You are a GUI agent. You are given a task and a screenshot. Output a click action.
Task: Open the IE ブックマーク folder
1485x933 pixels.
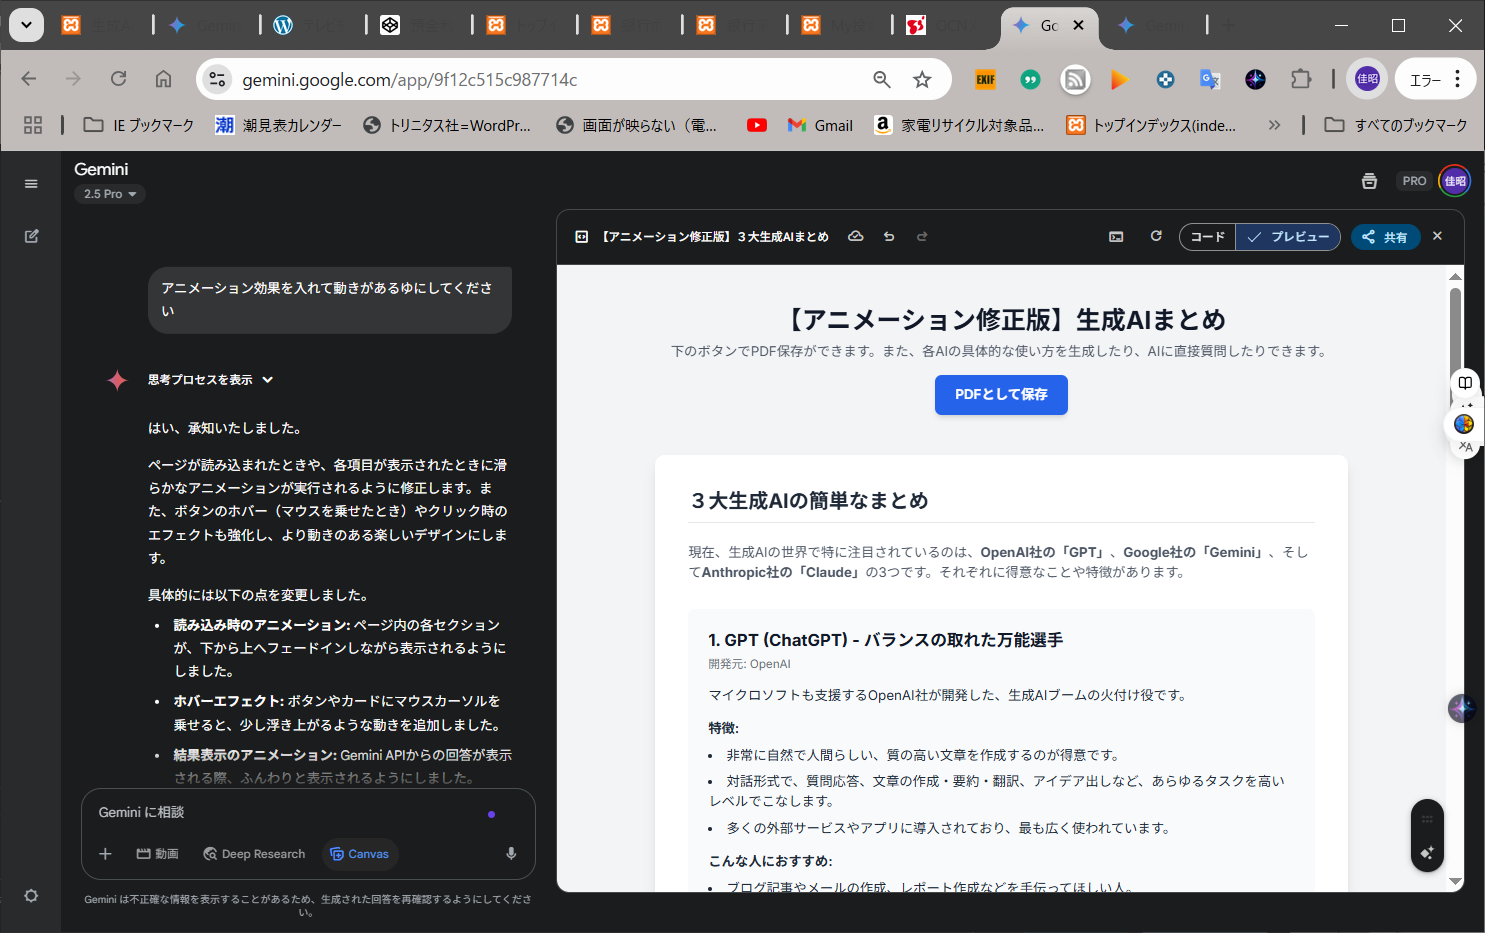tap(139, 125)
